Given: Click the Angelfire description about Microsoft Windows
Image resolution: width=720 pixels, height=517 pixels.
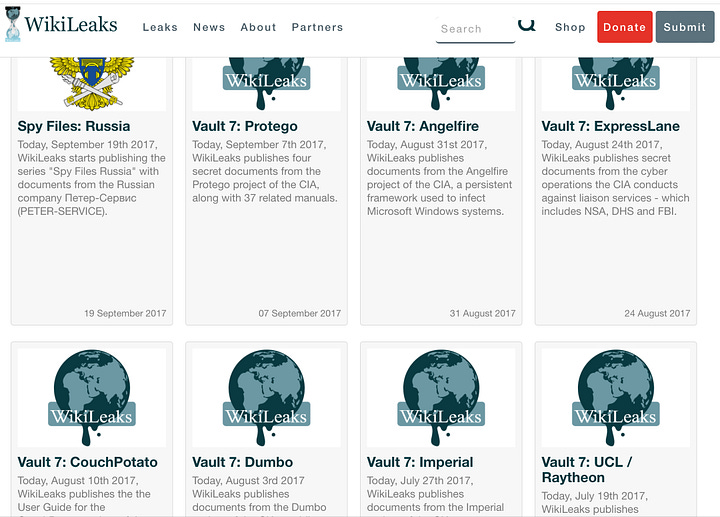Looking at the screenshot, I should click(x=439, y=178).
